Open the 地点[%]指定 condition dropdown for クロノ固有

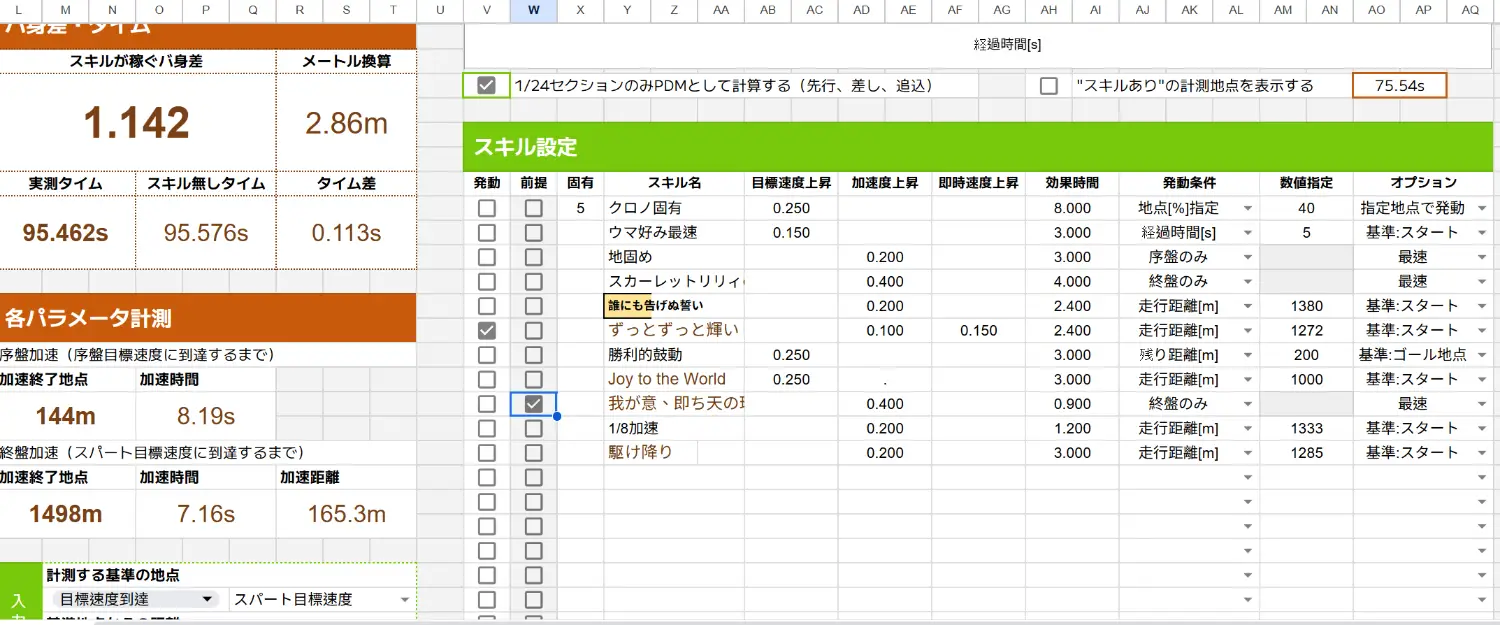(x=1247, y=209)
